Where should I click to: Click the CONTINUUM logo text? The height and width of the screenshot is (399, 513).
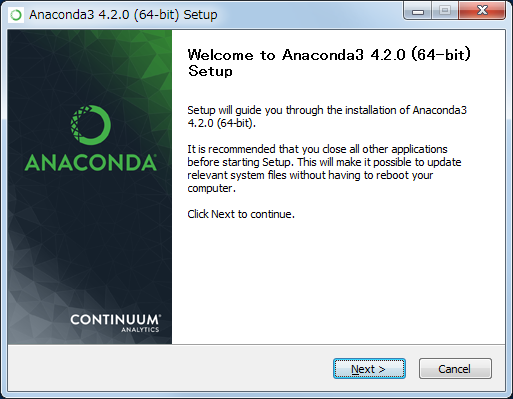pyautogui.click(x=115, y=319)
